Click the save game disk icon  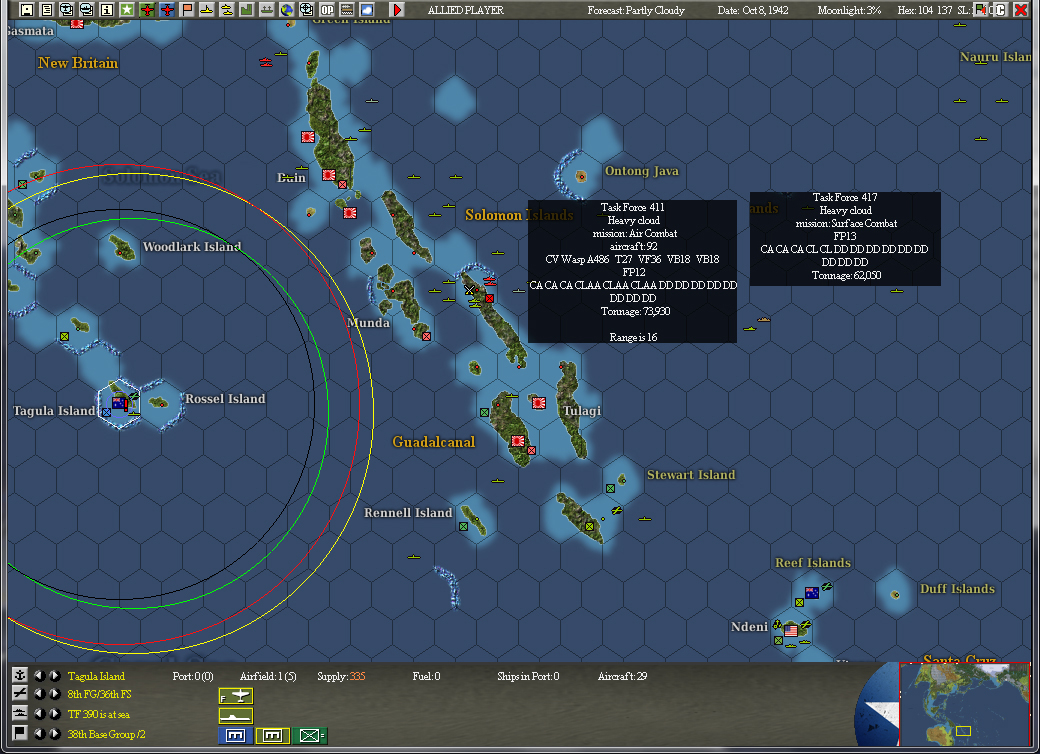point(27,10)
